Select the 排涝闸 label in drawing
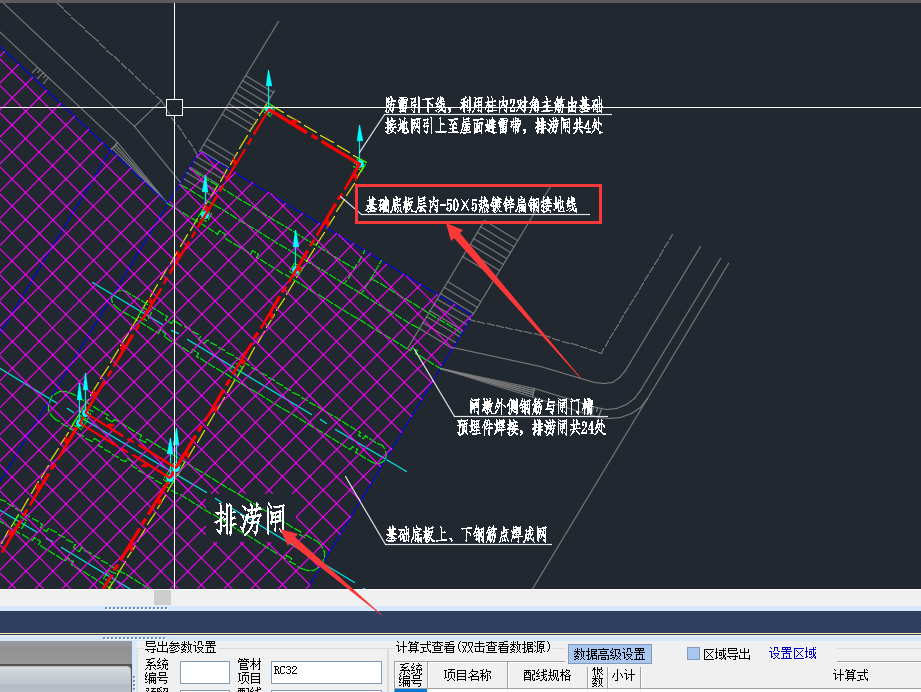 pyautogui.click(x=250, y=519)
